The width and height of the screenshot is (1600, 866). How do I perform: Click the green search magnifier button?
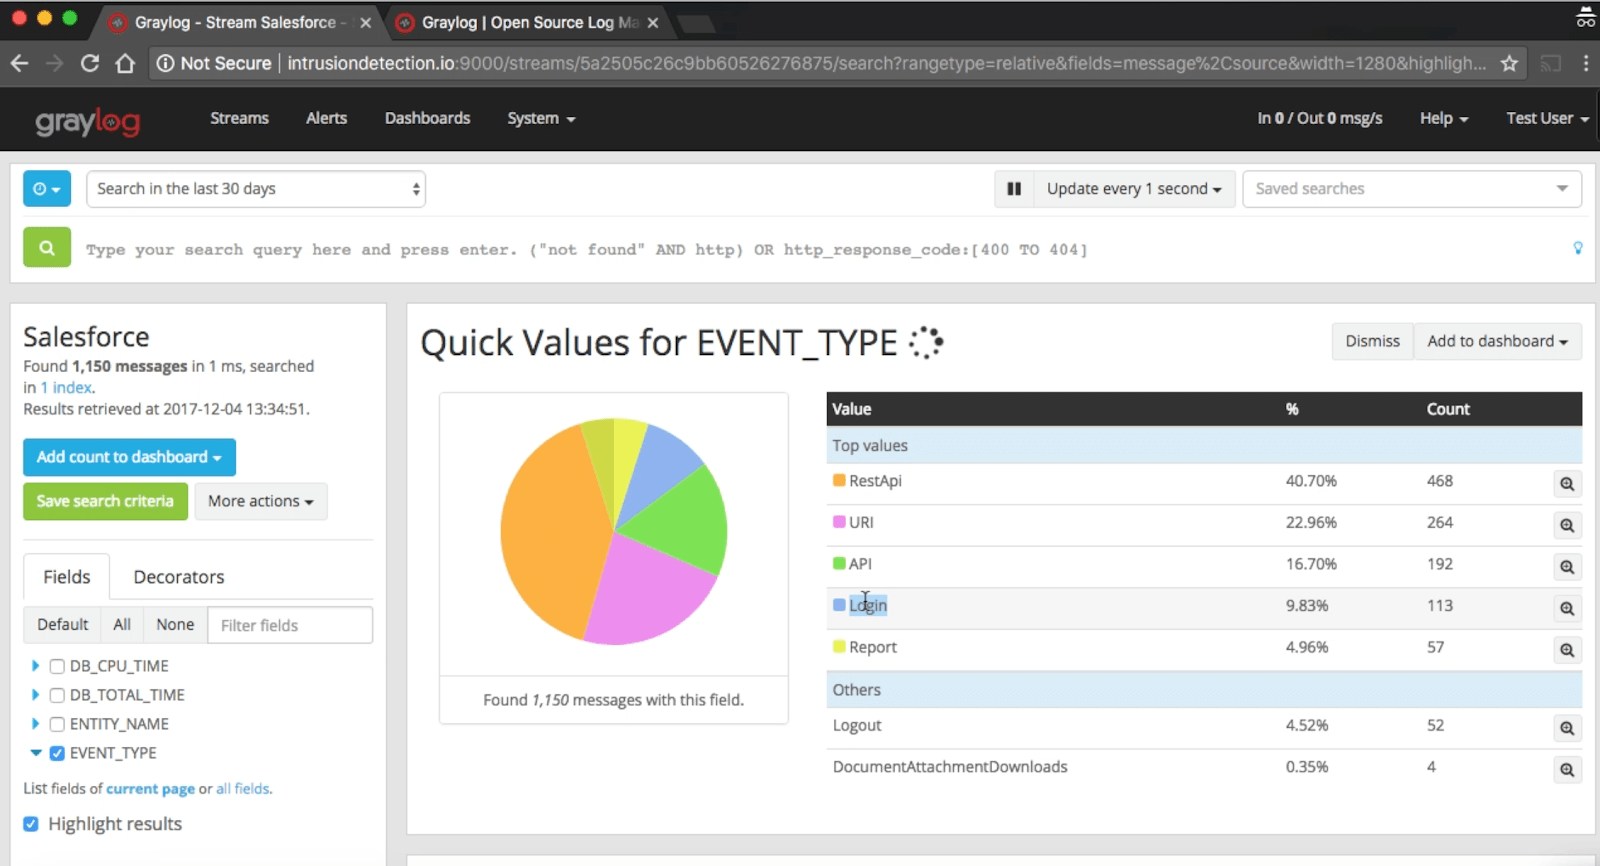pos(47,247)
